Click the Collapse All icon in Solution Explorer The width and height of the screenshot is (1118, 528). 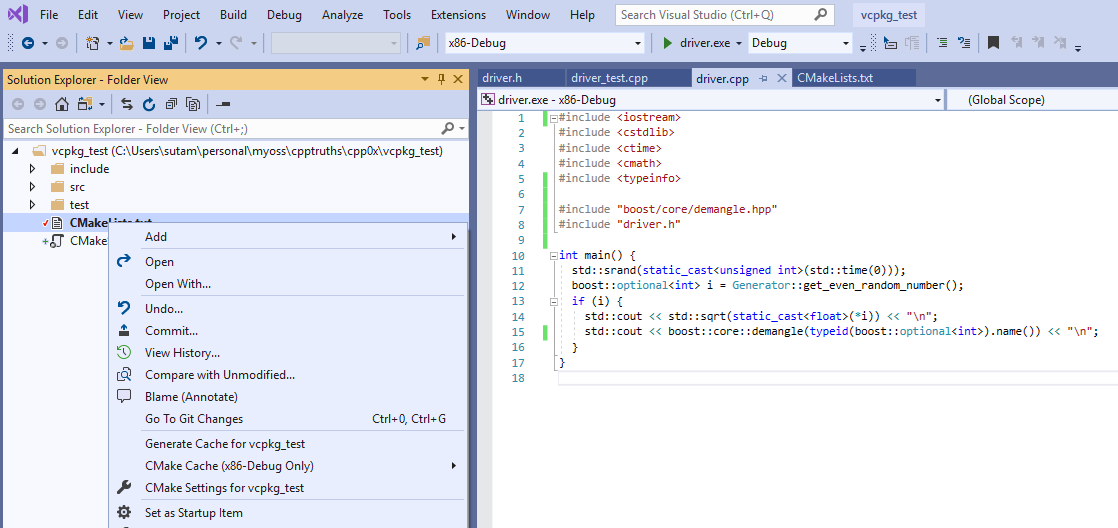coord(171,105)
